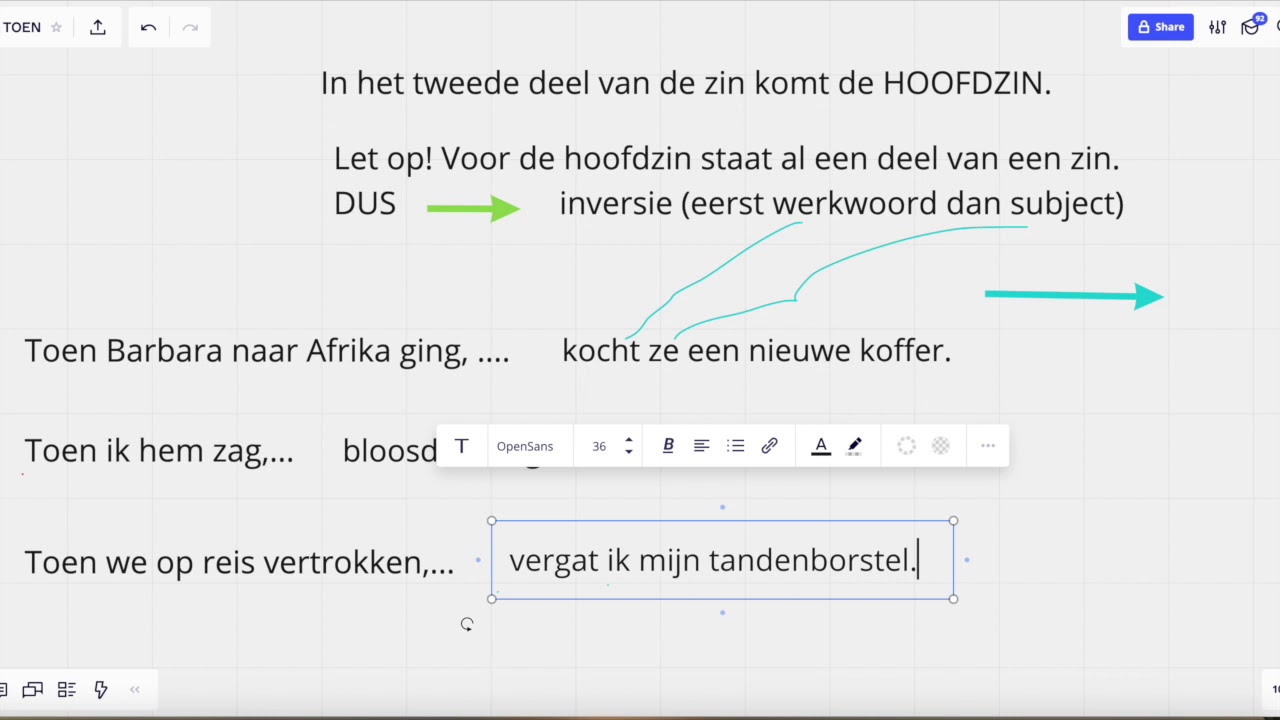Undo the last action

click(x=148, y=27)
